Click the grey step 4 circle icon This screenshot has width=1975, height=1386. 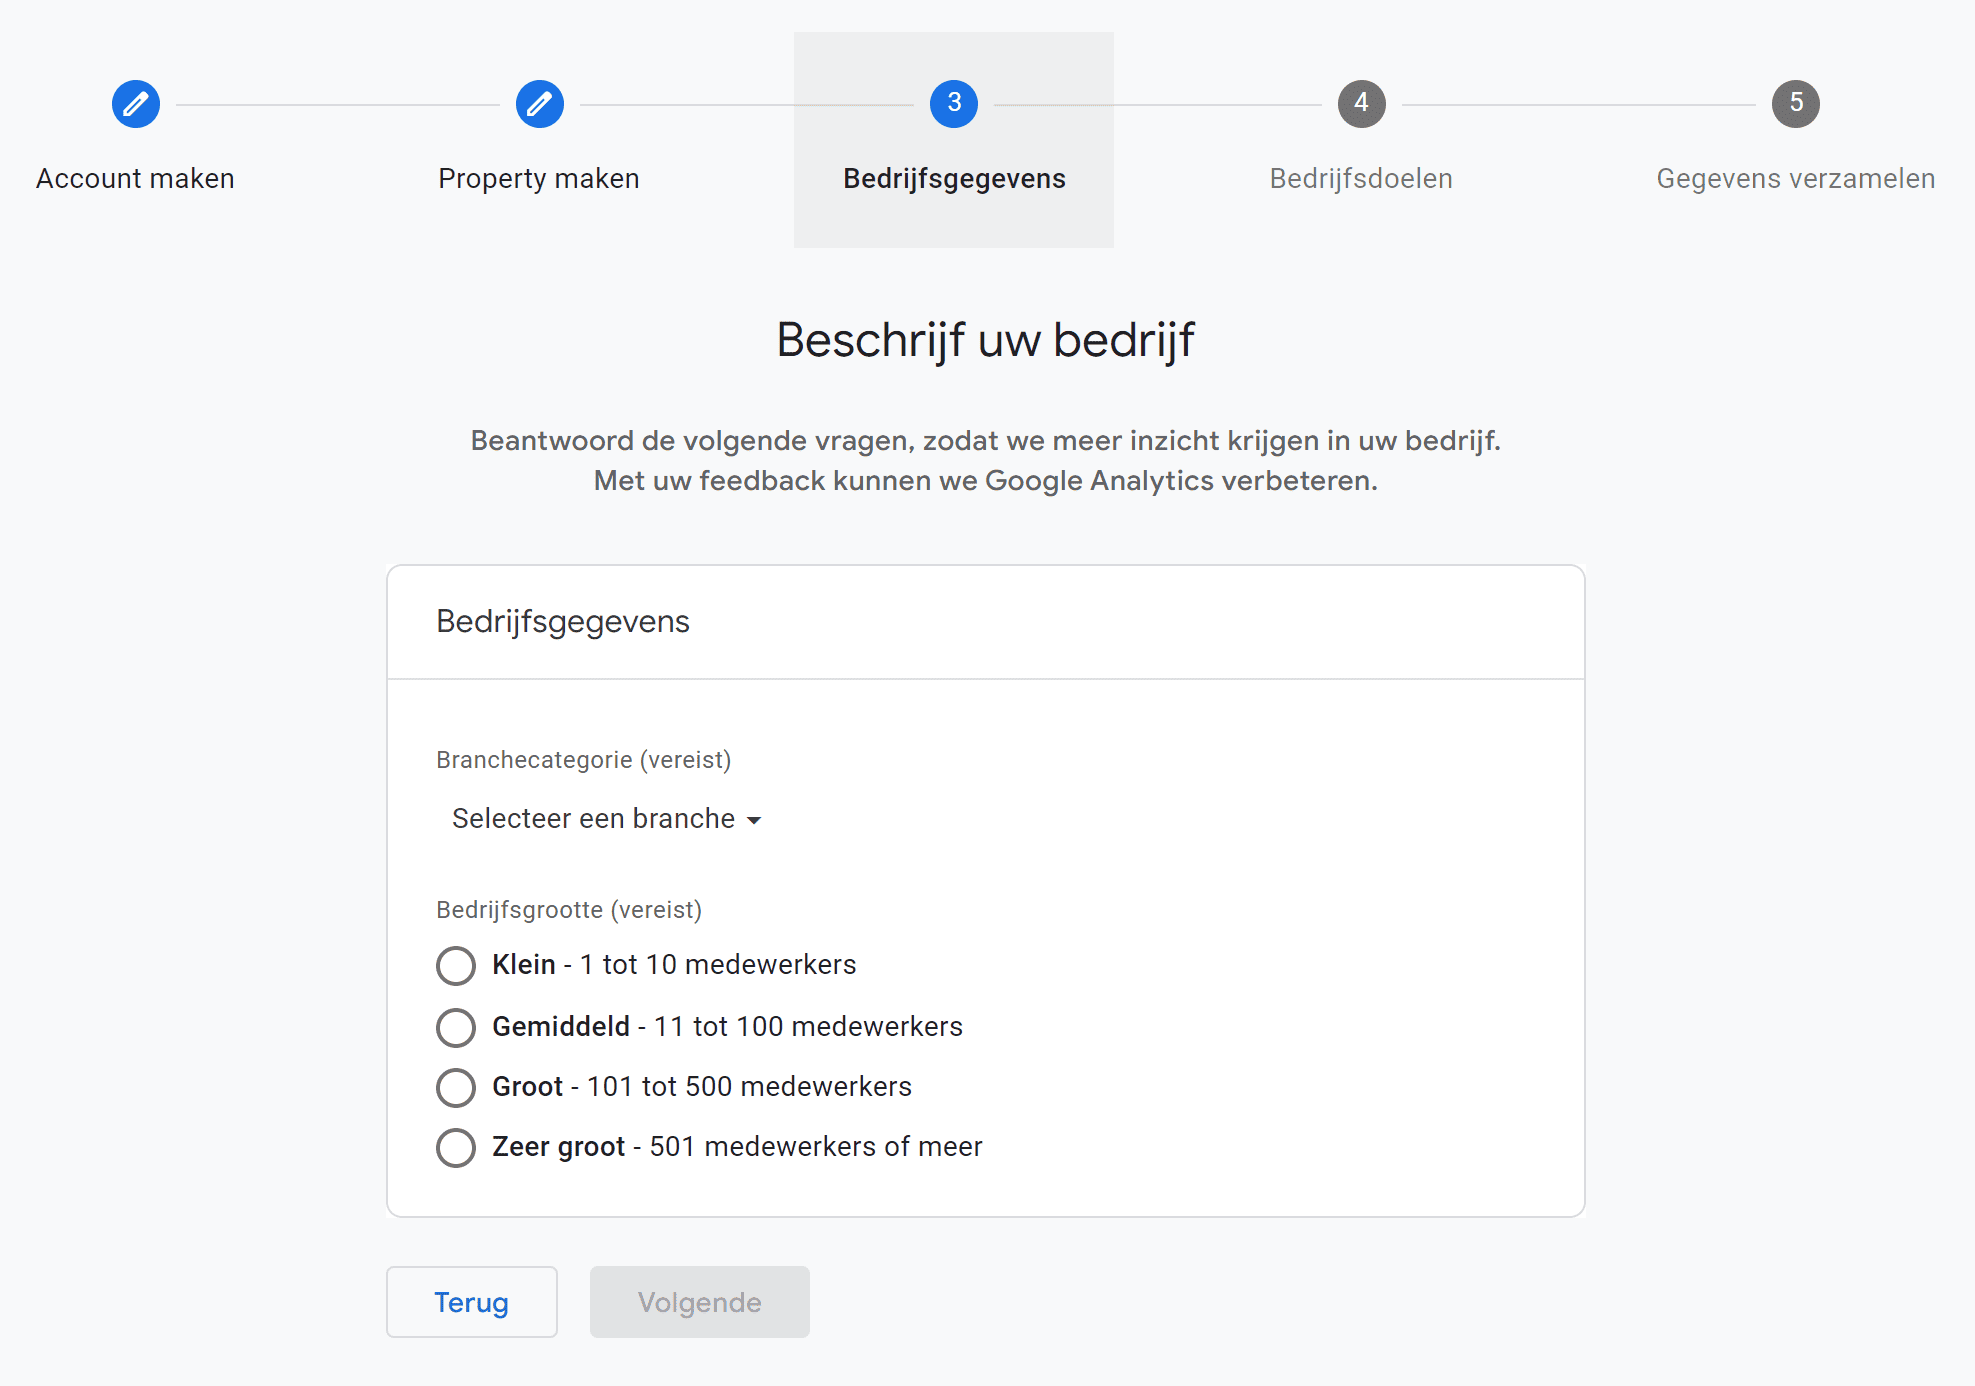pos(1361,103)
